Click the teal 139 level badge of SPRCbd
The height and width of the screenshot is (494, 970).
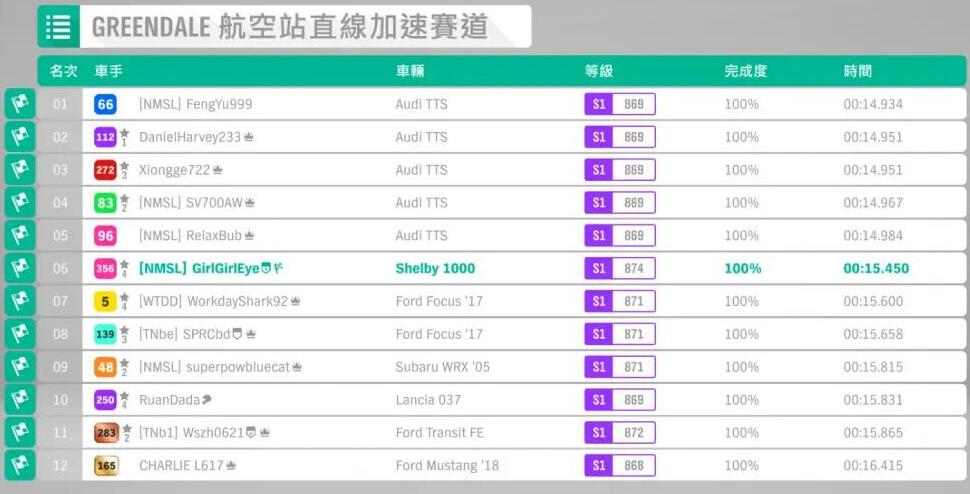coord(105,334)
